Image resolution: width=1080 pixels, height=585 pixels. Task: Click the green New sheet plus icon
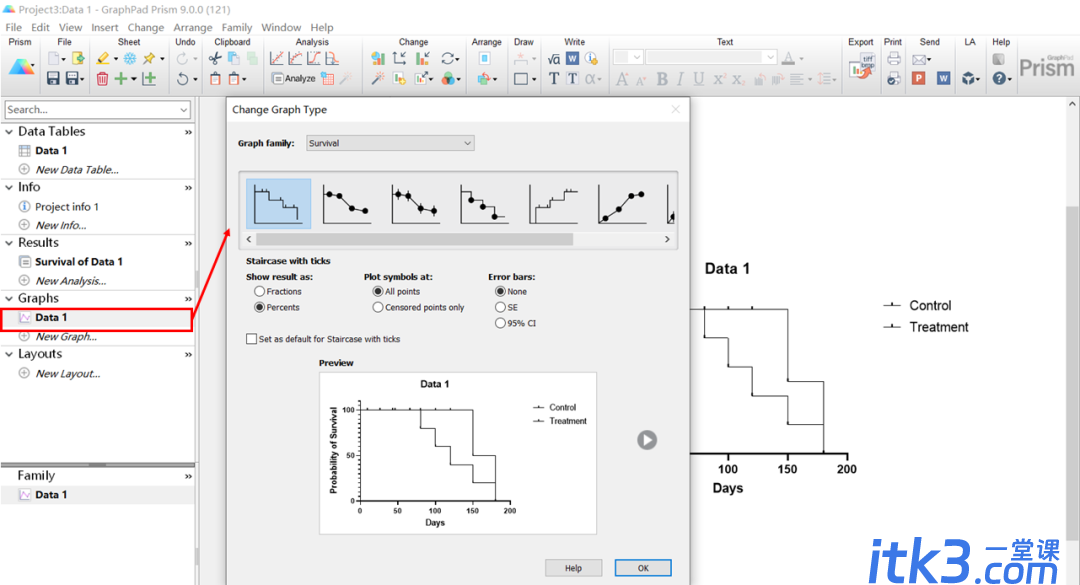(121, 79)
